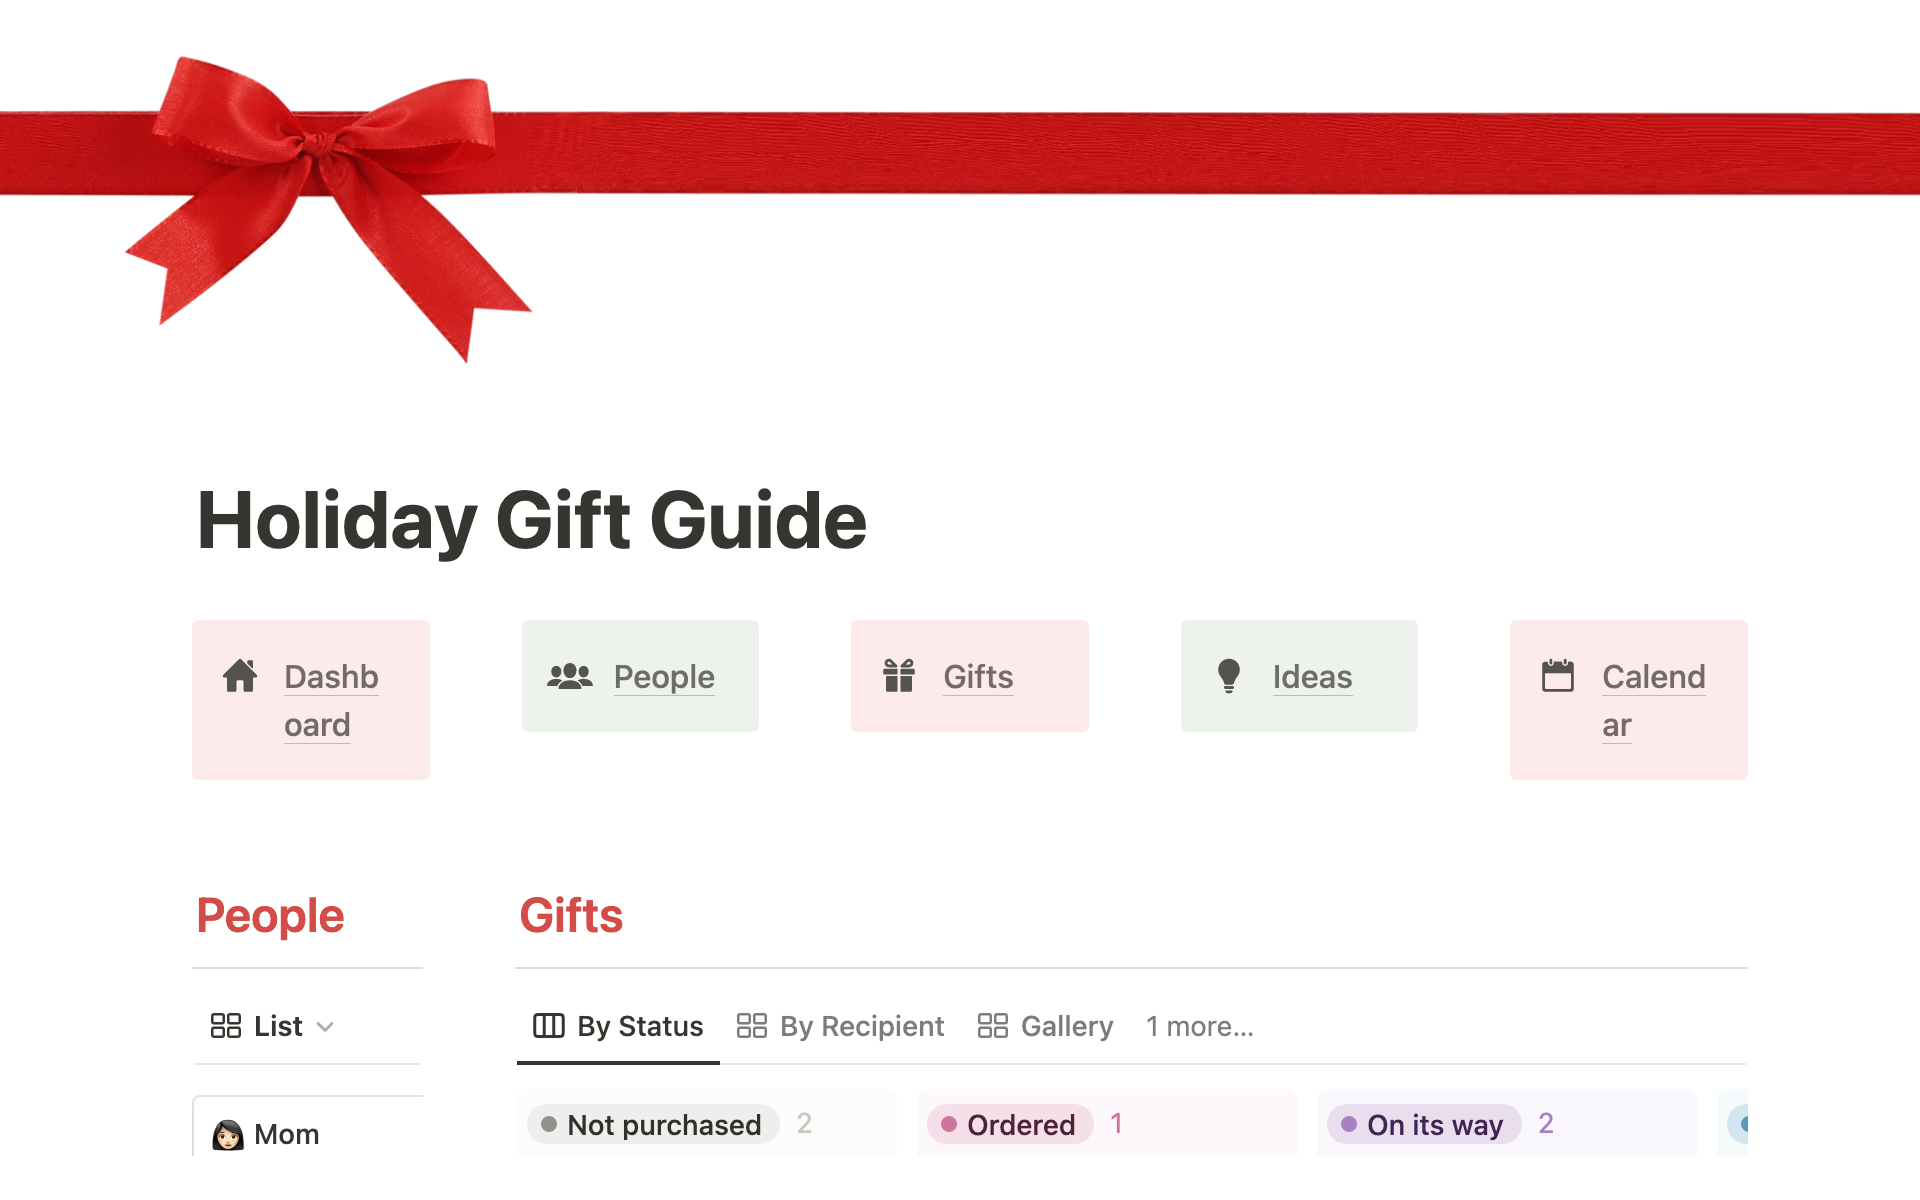This screenshot has height=1200, width=1920.
Task: Click the Ideas lightbulb icon
Action: pos(1227,677)
